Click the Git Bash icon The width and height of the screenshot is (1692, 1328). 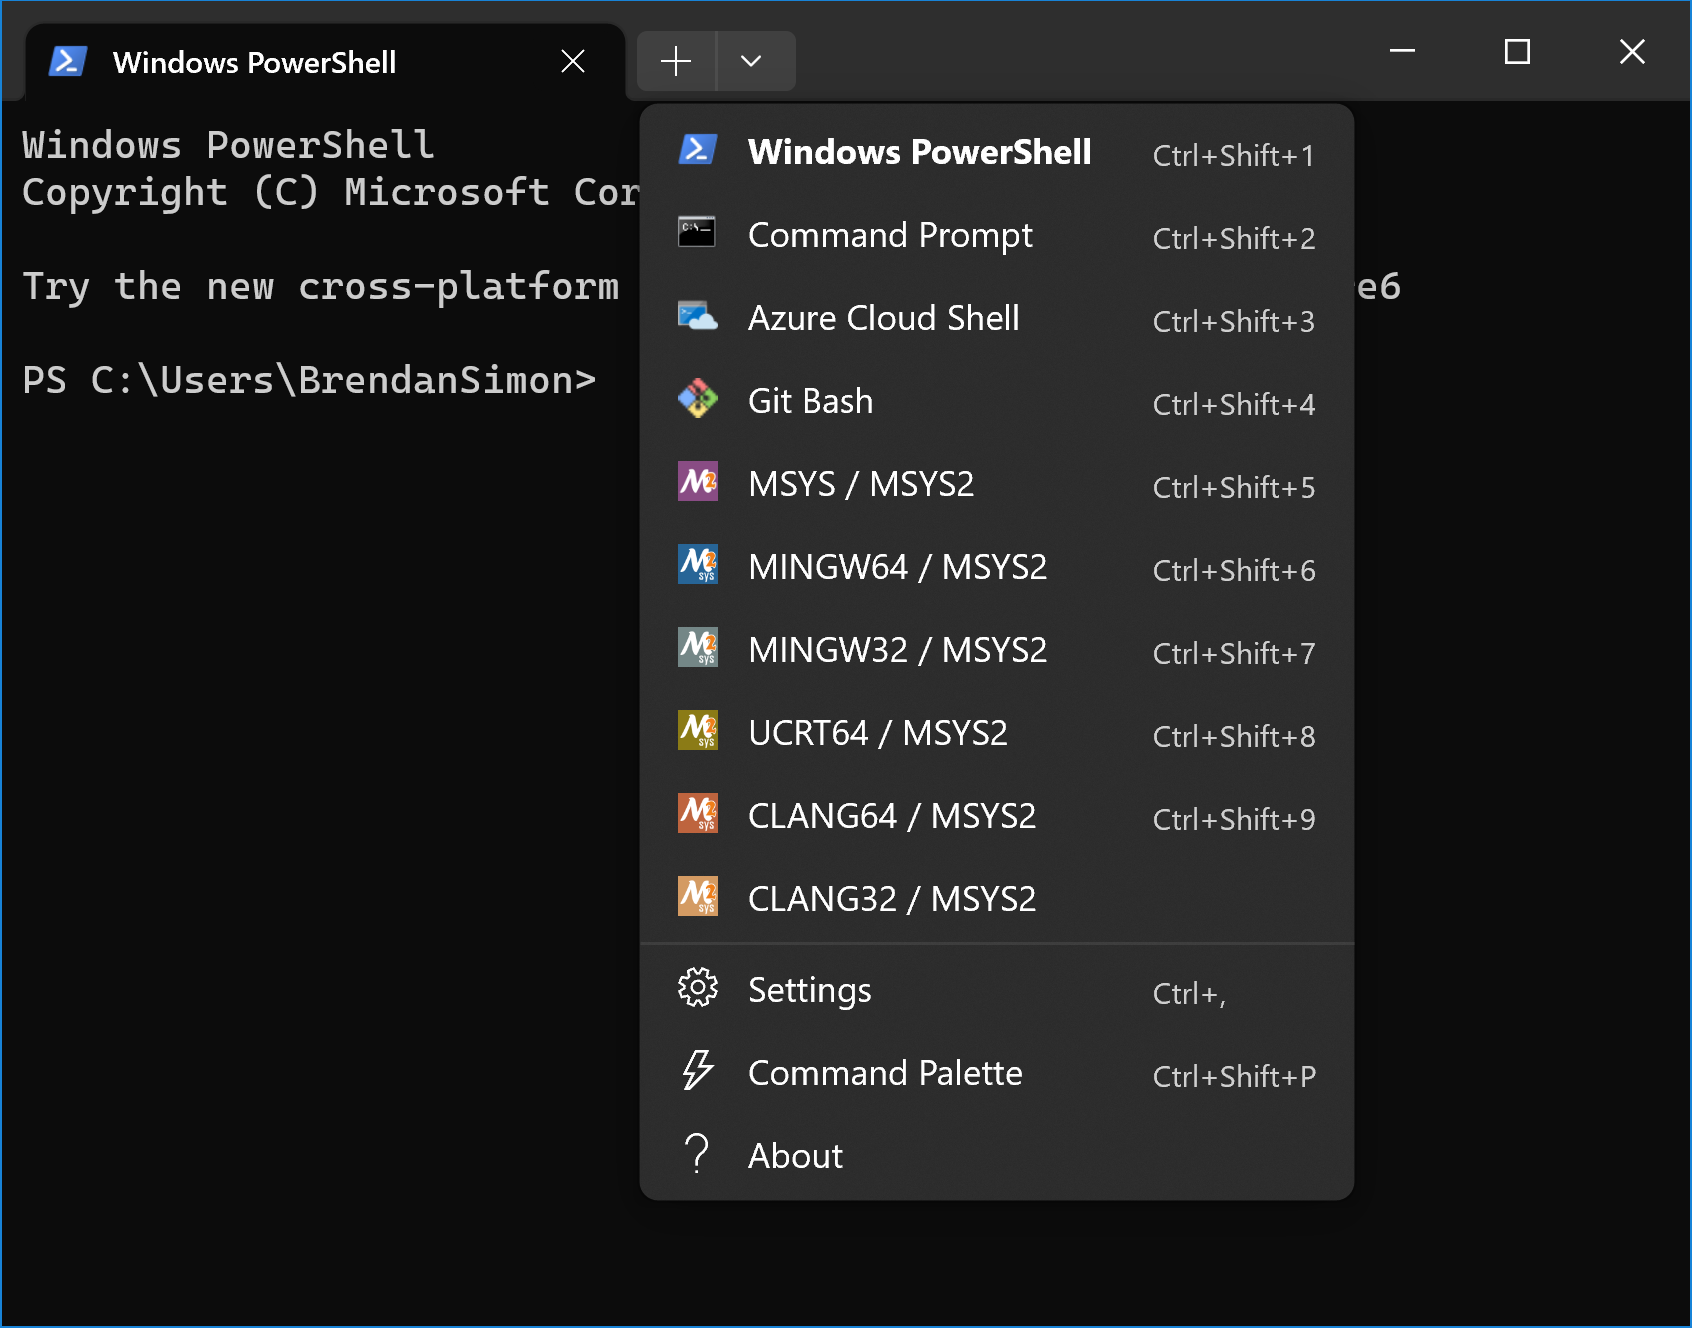pyautogui.click(x=697, y=399)
